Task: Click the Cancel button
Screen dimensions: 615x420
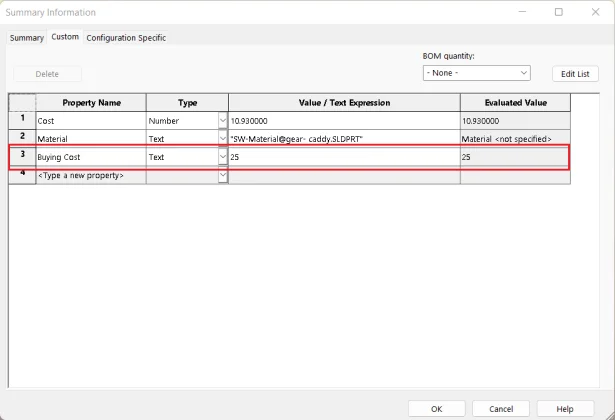Action: [x=500, y=408]
